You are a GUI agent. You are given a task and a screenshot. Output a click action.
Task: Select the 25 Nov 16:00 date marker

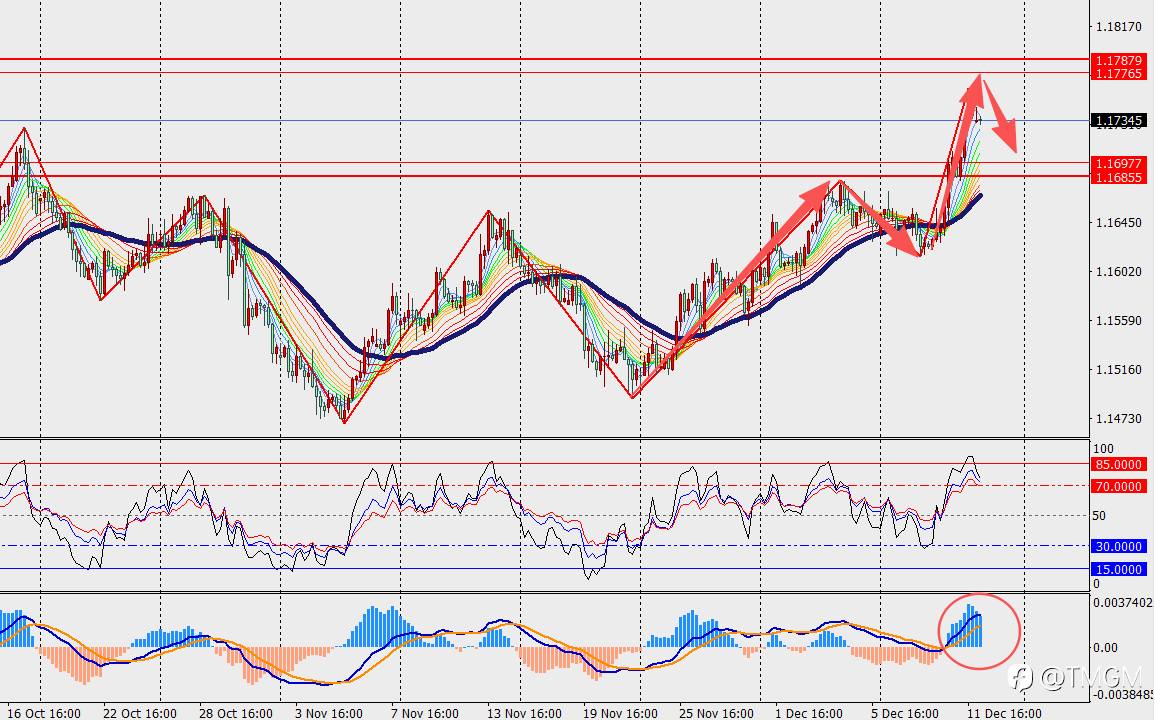[716, 713]
